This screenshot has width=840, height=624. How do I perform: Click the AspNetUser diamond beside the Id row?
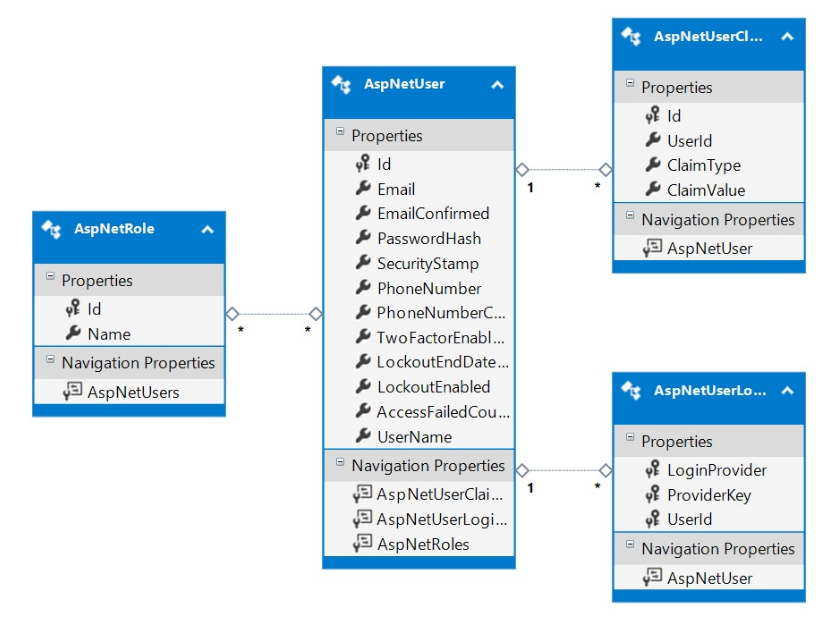click(522, 170)
